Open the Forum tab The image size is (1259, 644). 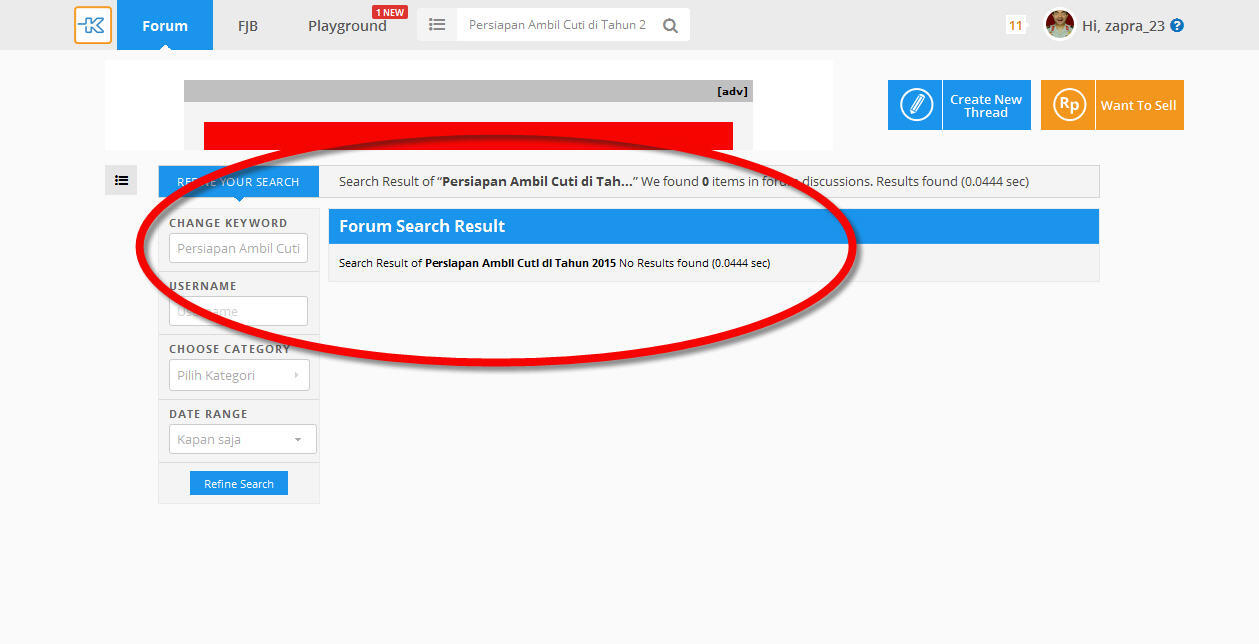(165, 25)
